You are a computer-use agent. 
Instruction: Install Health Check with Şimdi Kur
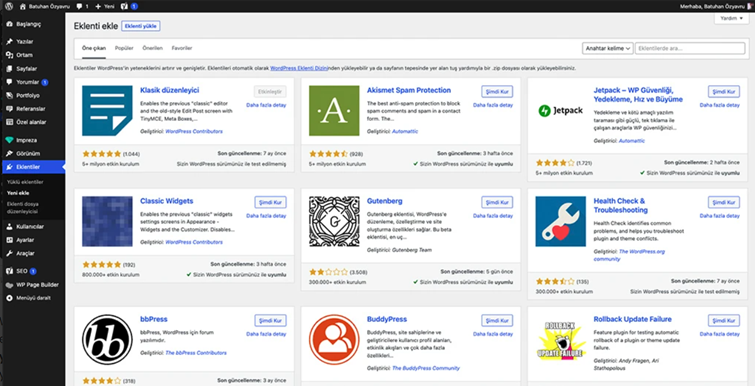724,202
